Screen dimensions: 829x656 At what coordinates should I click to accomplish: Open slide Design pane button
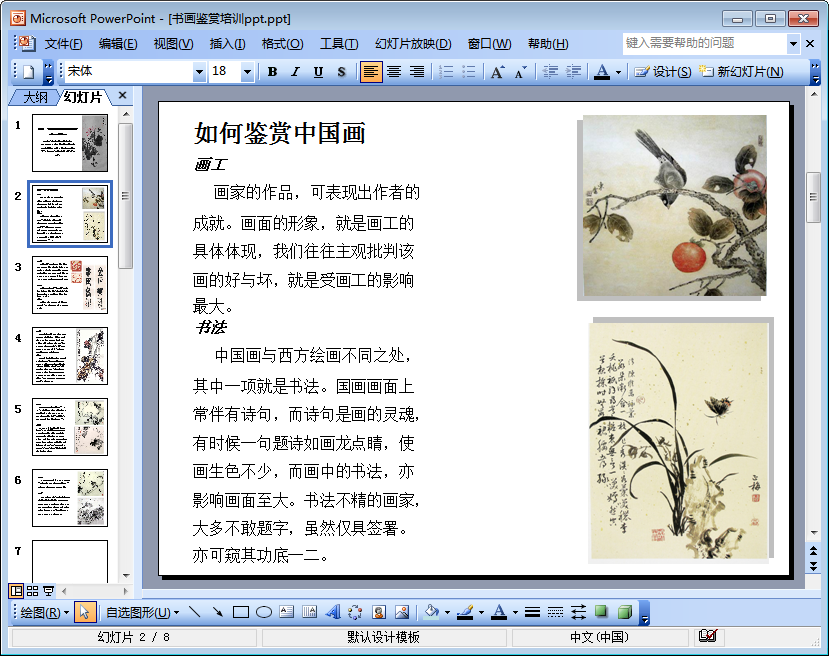(663, 71)
